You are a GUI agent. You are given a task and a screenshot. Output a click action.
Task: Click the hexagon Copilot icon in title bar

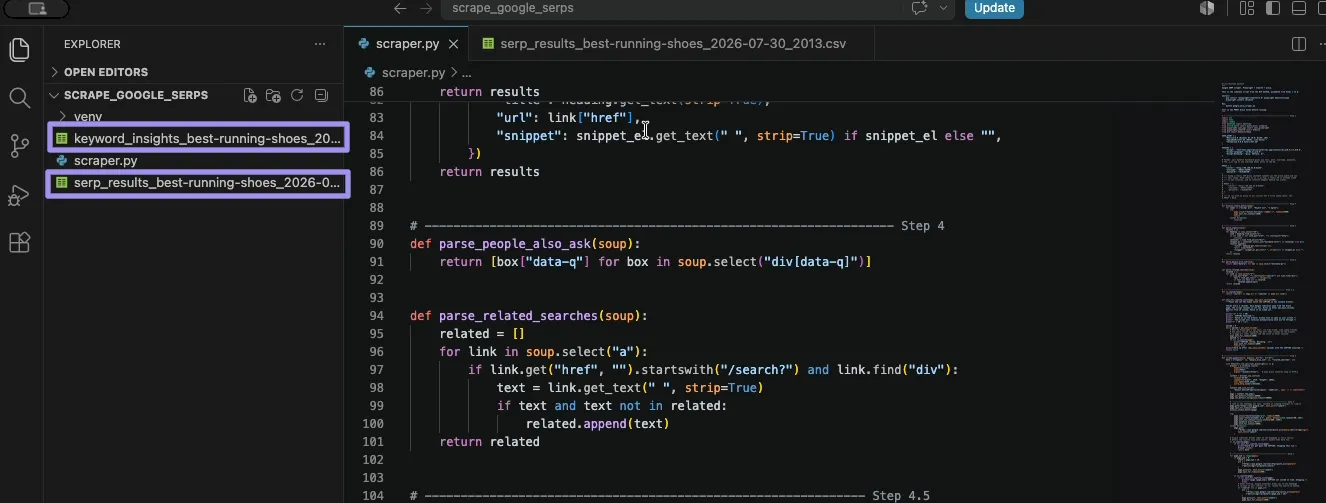point(1207,8)
